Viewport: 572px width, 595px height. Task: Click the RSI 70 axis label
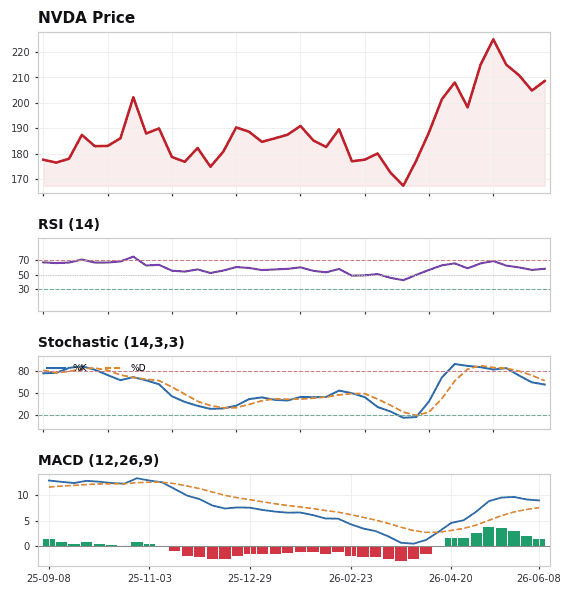pos(24,261)
